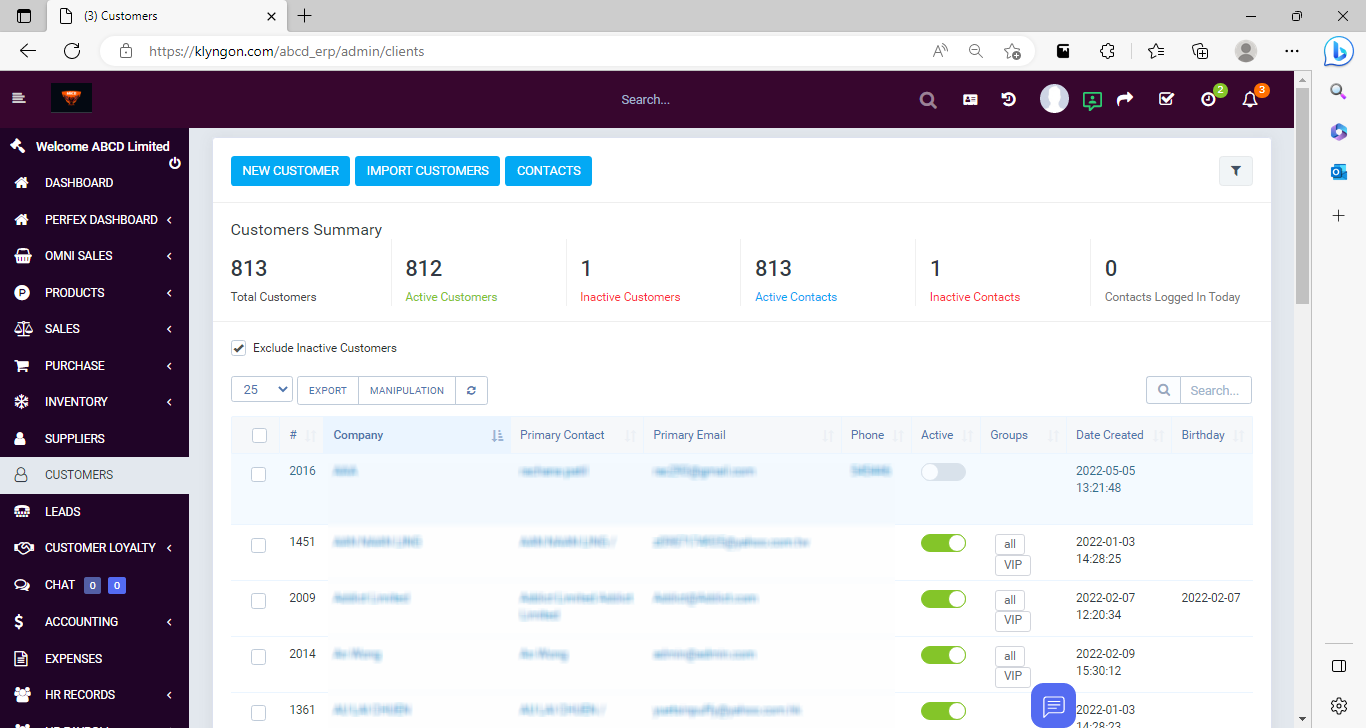Open Expenses in the sidebar
The width and height of the screenshot is (1366, 728).
(94, 658)
